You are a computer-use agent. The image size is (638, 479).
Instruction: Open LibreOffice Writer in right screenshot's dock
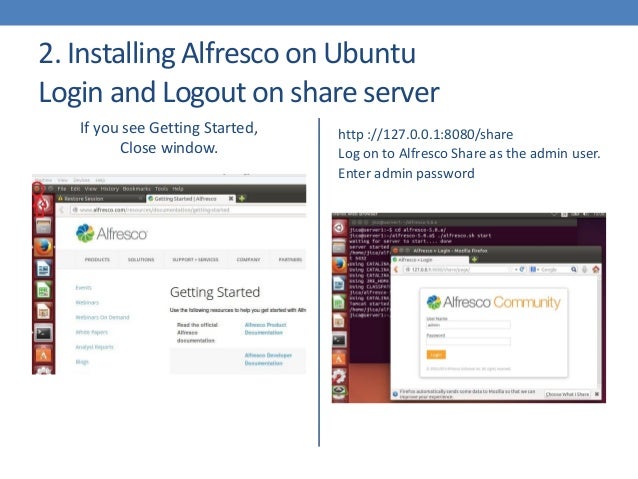tap(339, 284)
